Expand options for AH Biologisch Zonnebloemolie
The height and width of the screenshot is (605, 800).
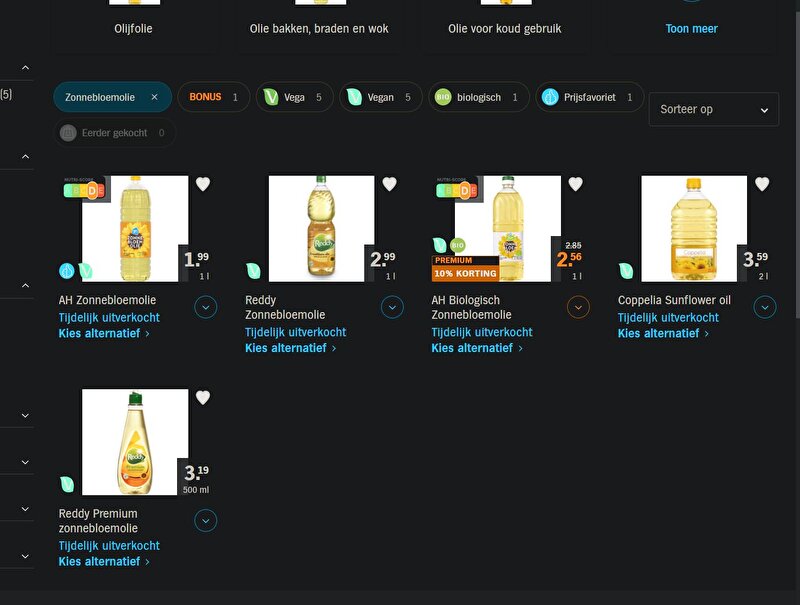click(x=578, y=307)
